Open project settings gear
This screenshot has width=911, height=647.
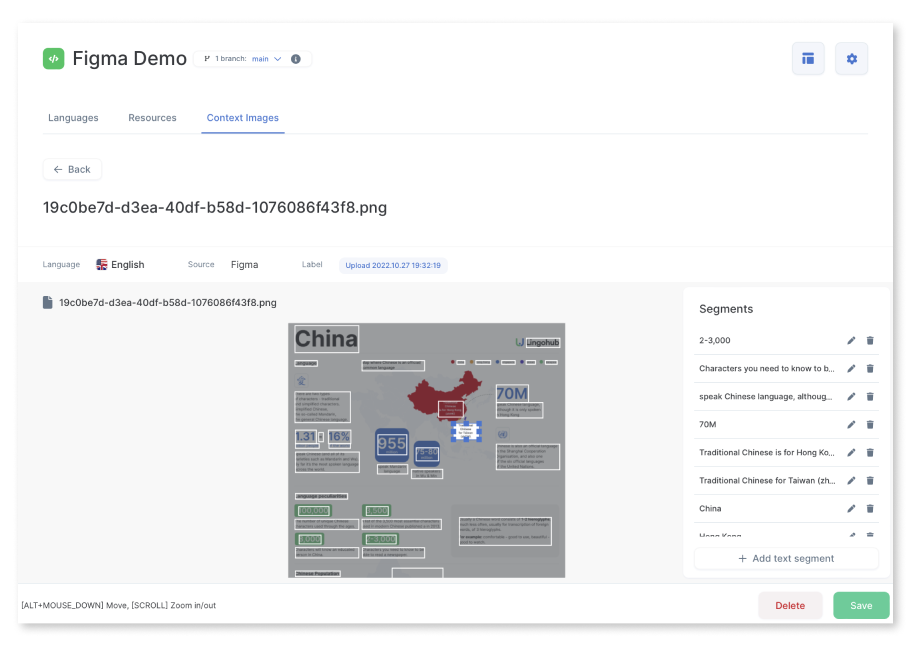tap(851, 59)
